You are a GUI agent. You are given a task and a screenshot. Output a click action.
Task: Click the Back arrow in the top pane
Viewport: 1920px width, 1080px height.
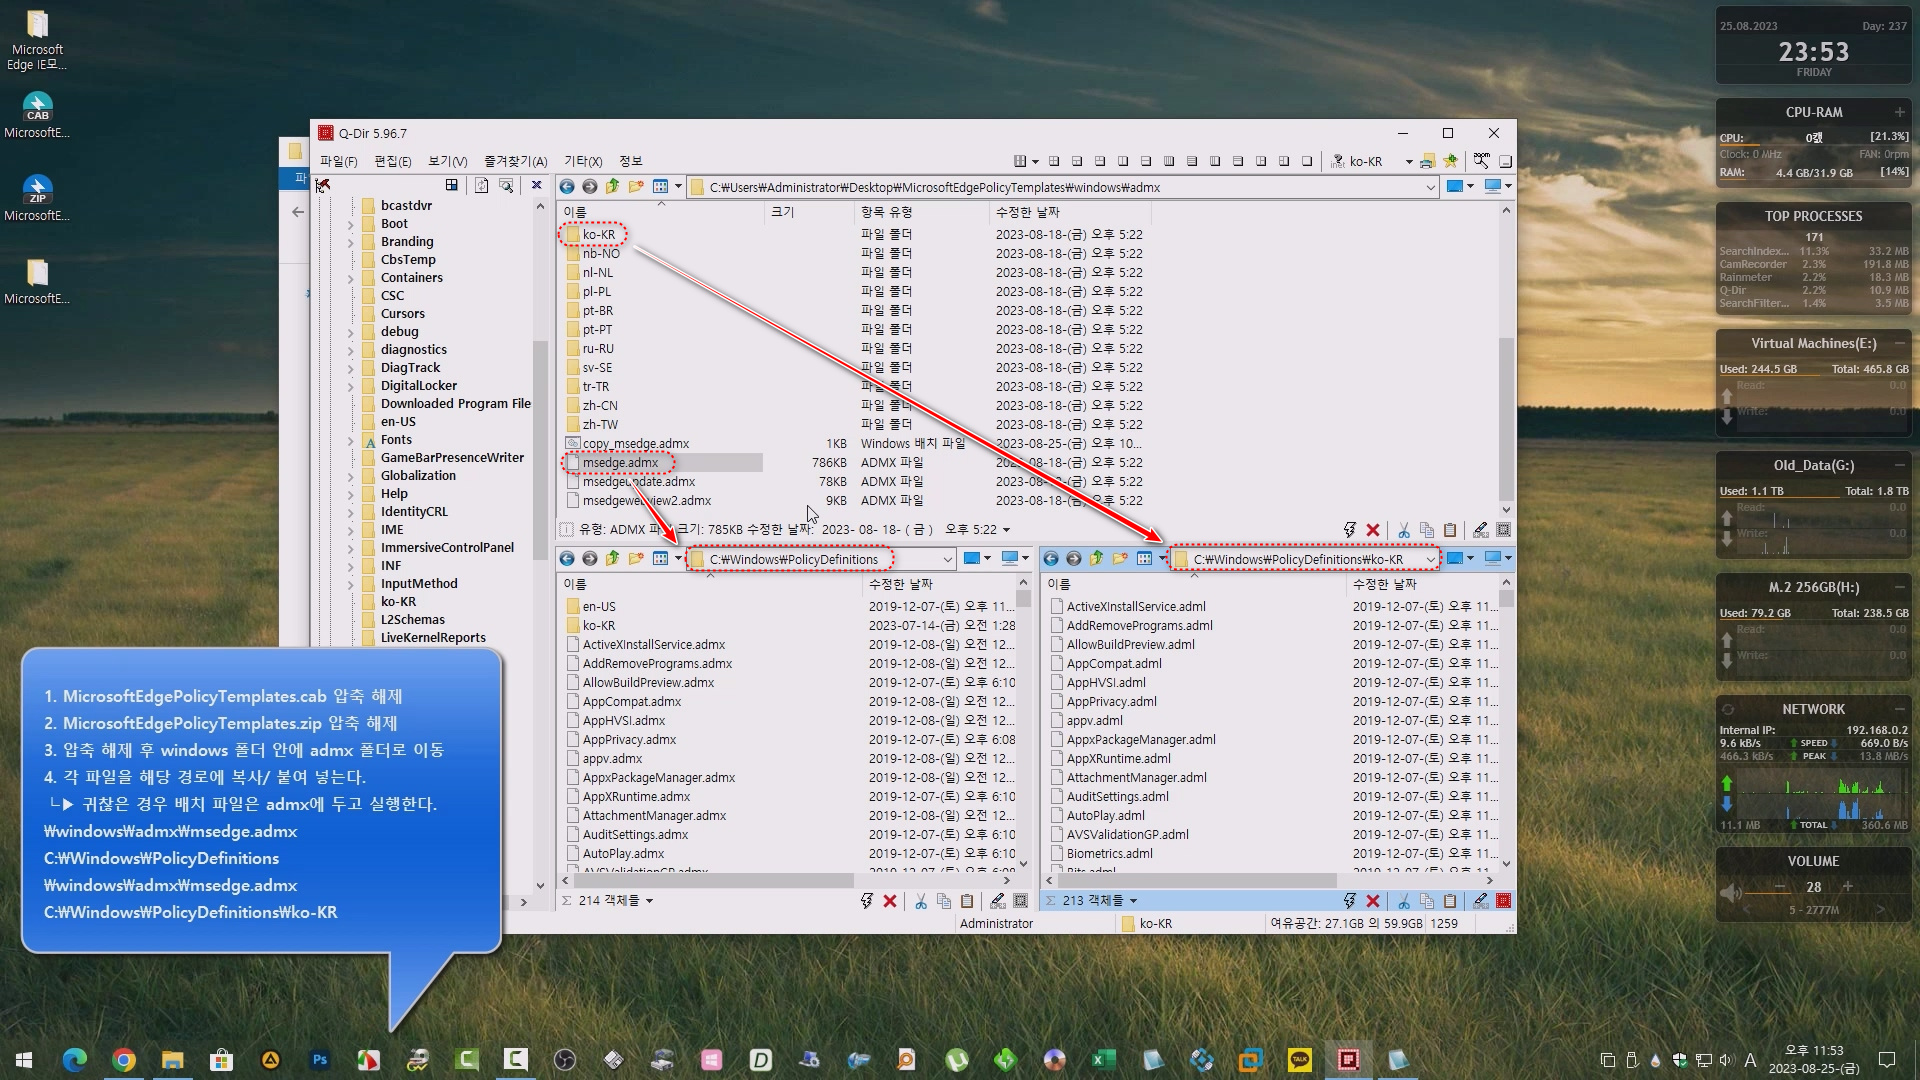[567, 187]
